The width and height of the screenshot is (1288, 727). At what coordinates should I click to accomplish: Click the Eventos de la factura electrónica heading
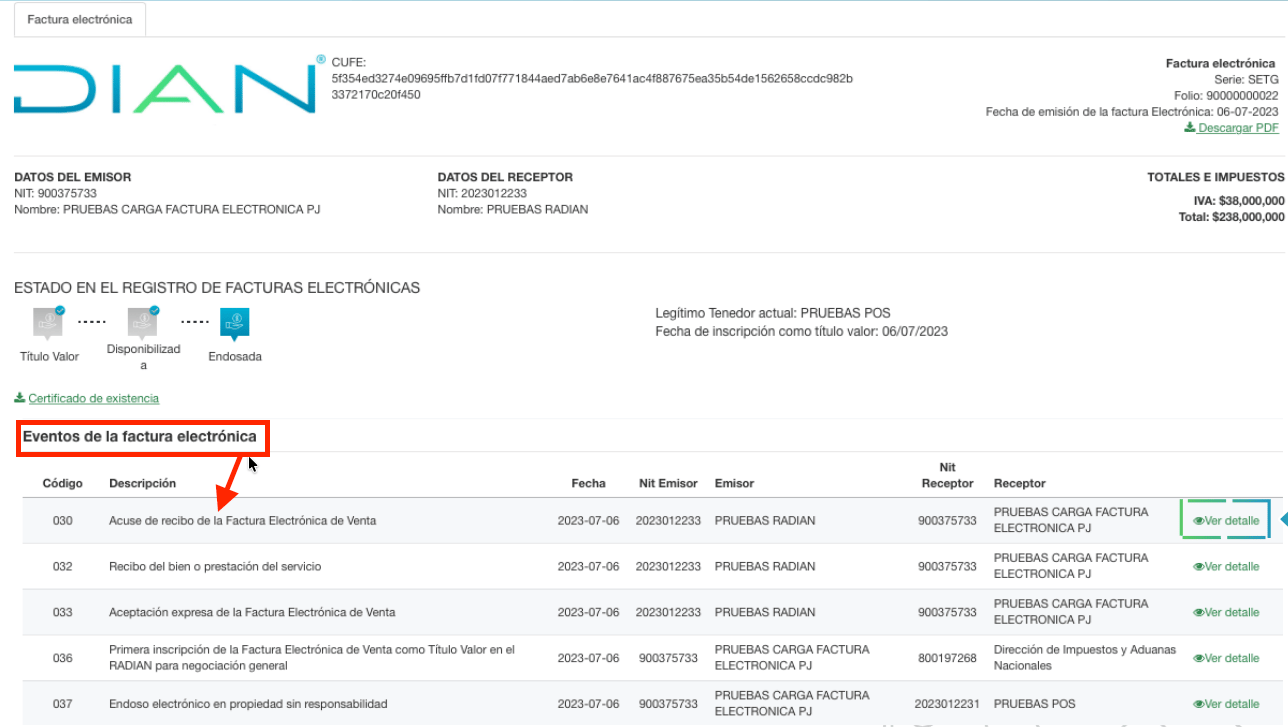pos(140,437)
